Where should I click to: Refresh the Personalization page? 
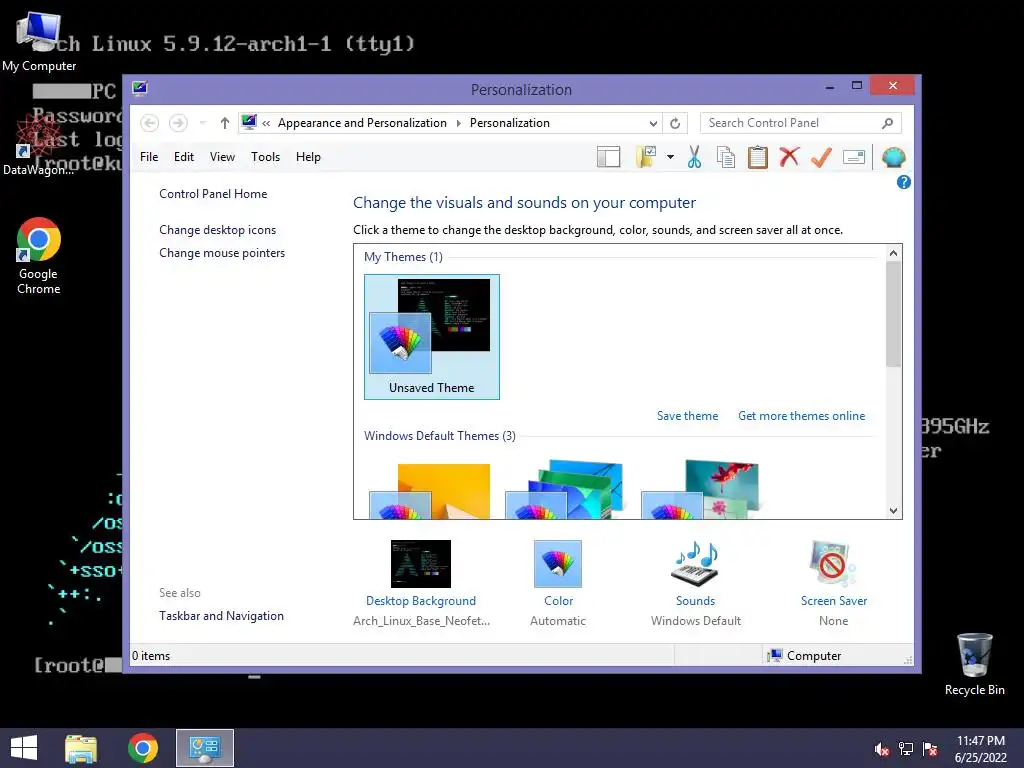coord(675,123)
